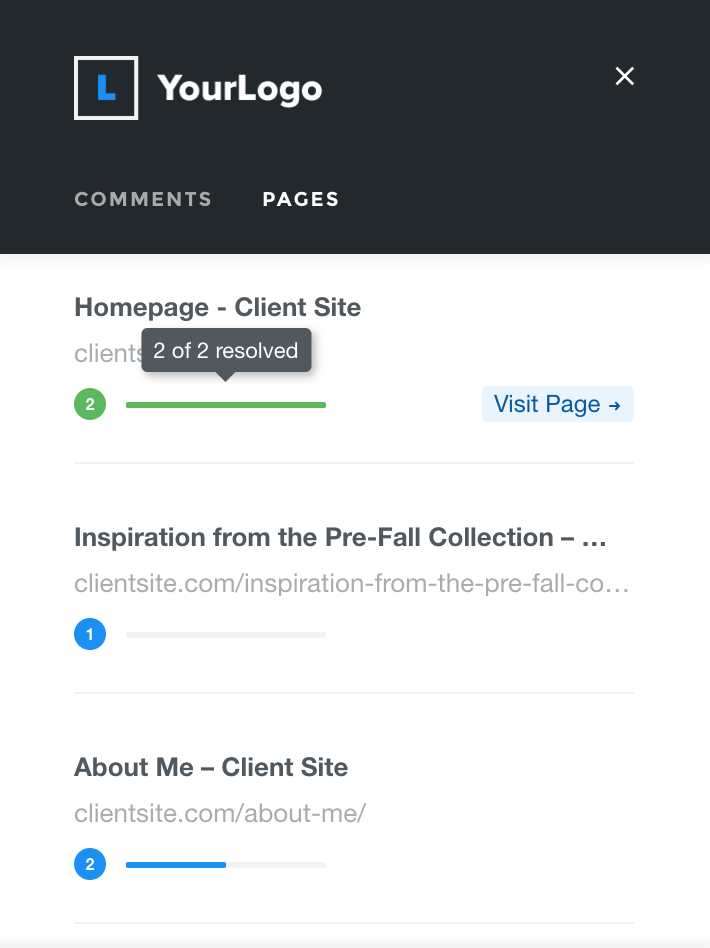710x948 pixels.
Task: Click the blue badge showing 1 comment
Action: pyautogui.click(x=90, y=635)
